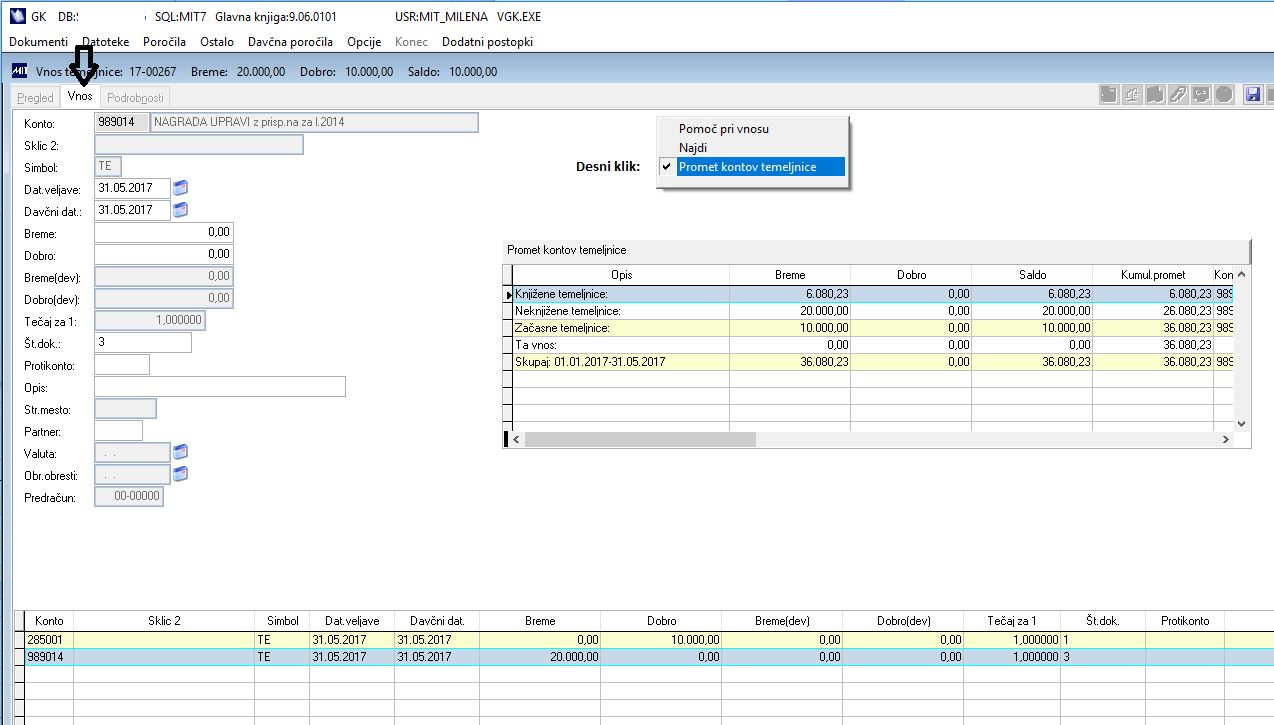Choose Najdi from the context menu
The height and width of the screenshot is (725, 1274).
[x=692, y=148]
